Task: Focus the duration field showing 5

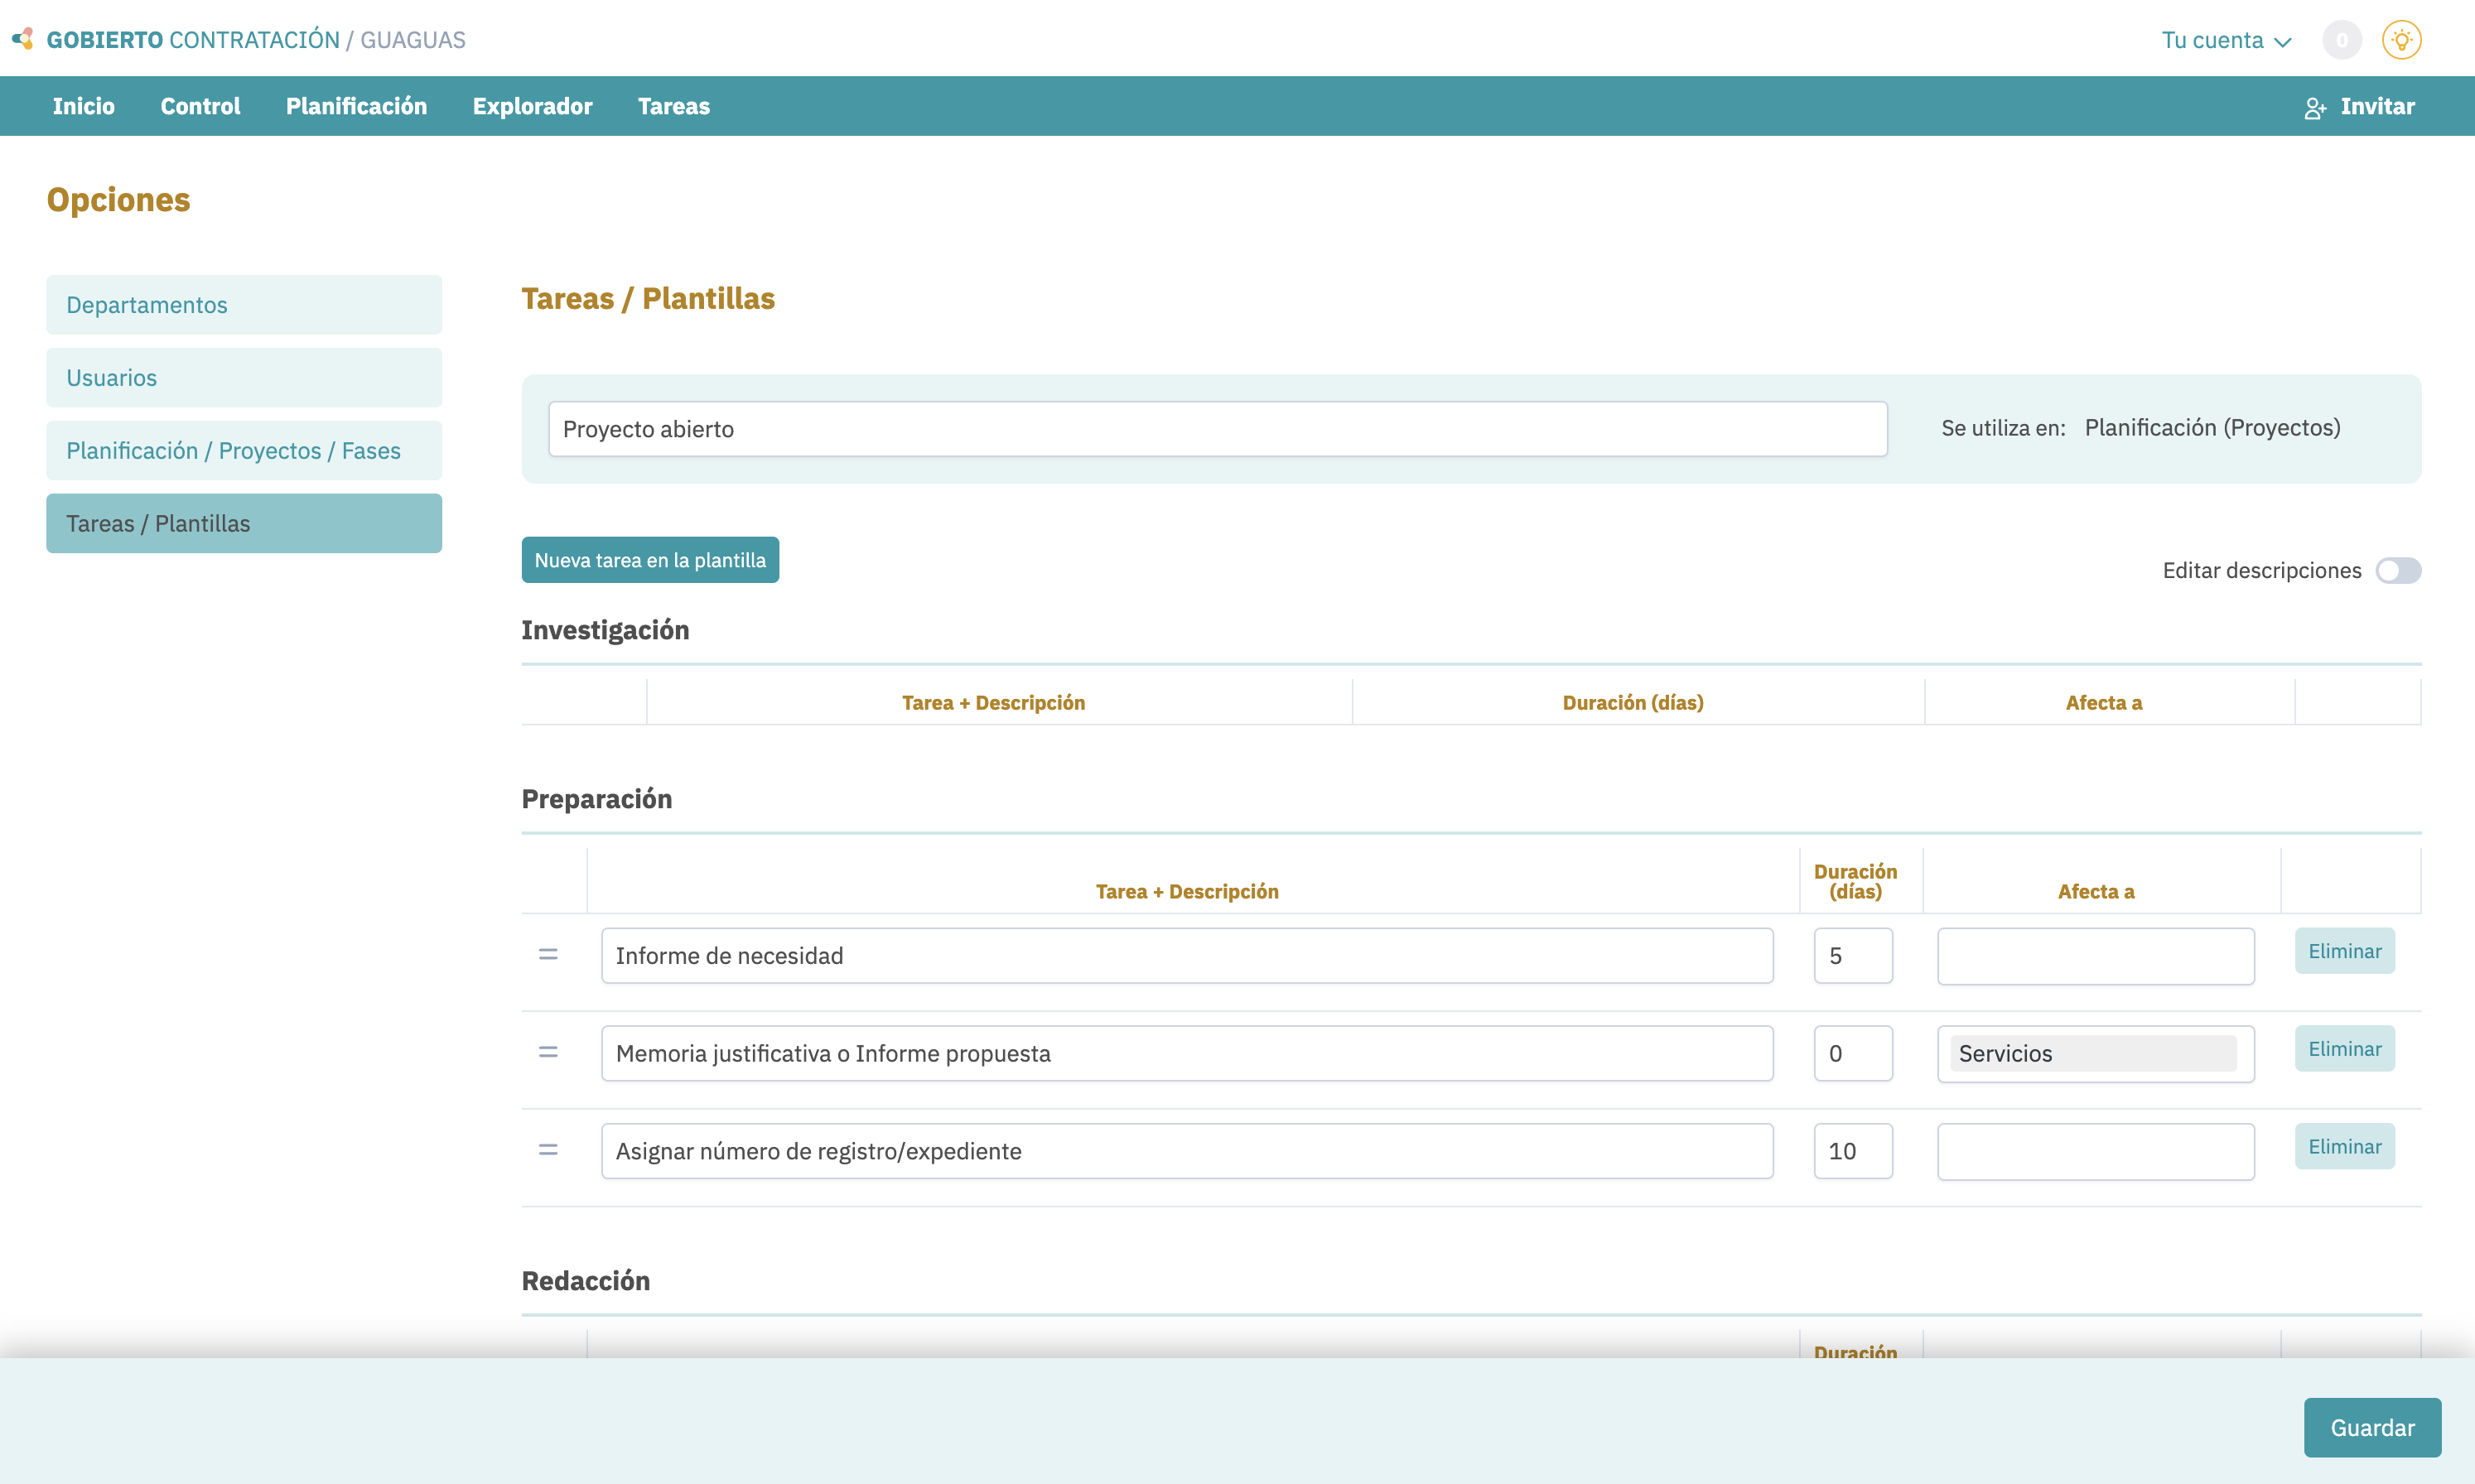Action: point(1853,956)
